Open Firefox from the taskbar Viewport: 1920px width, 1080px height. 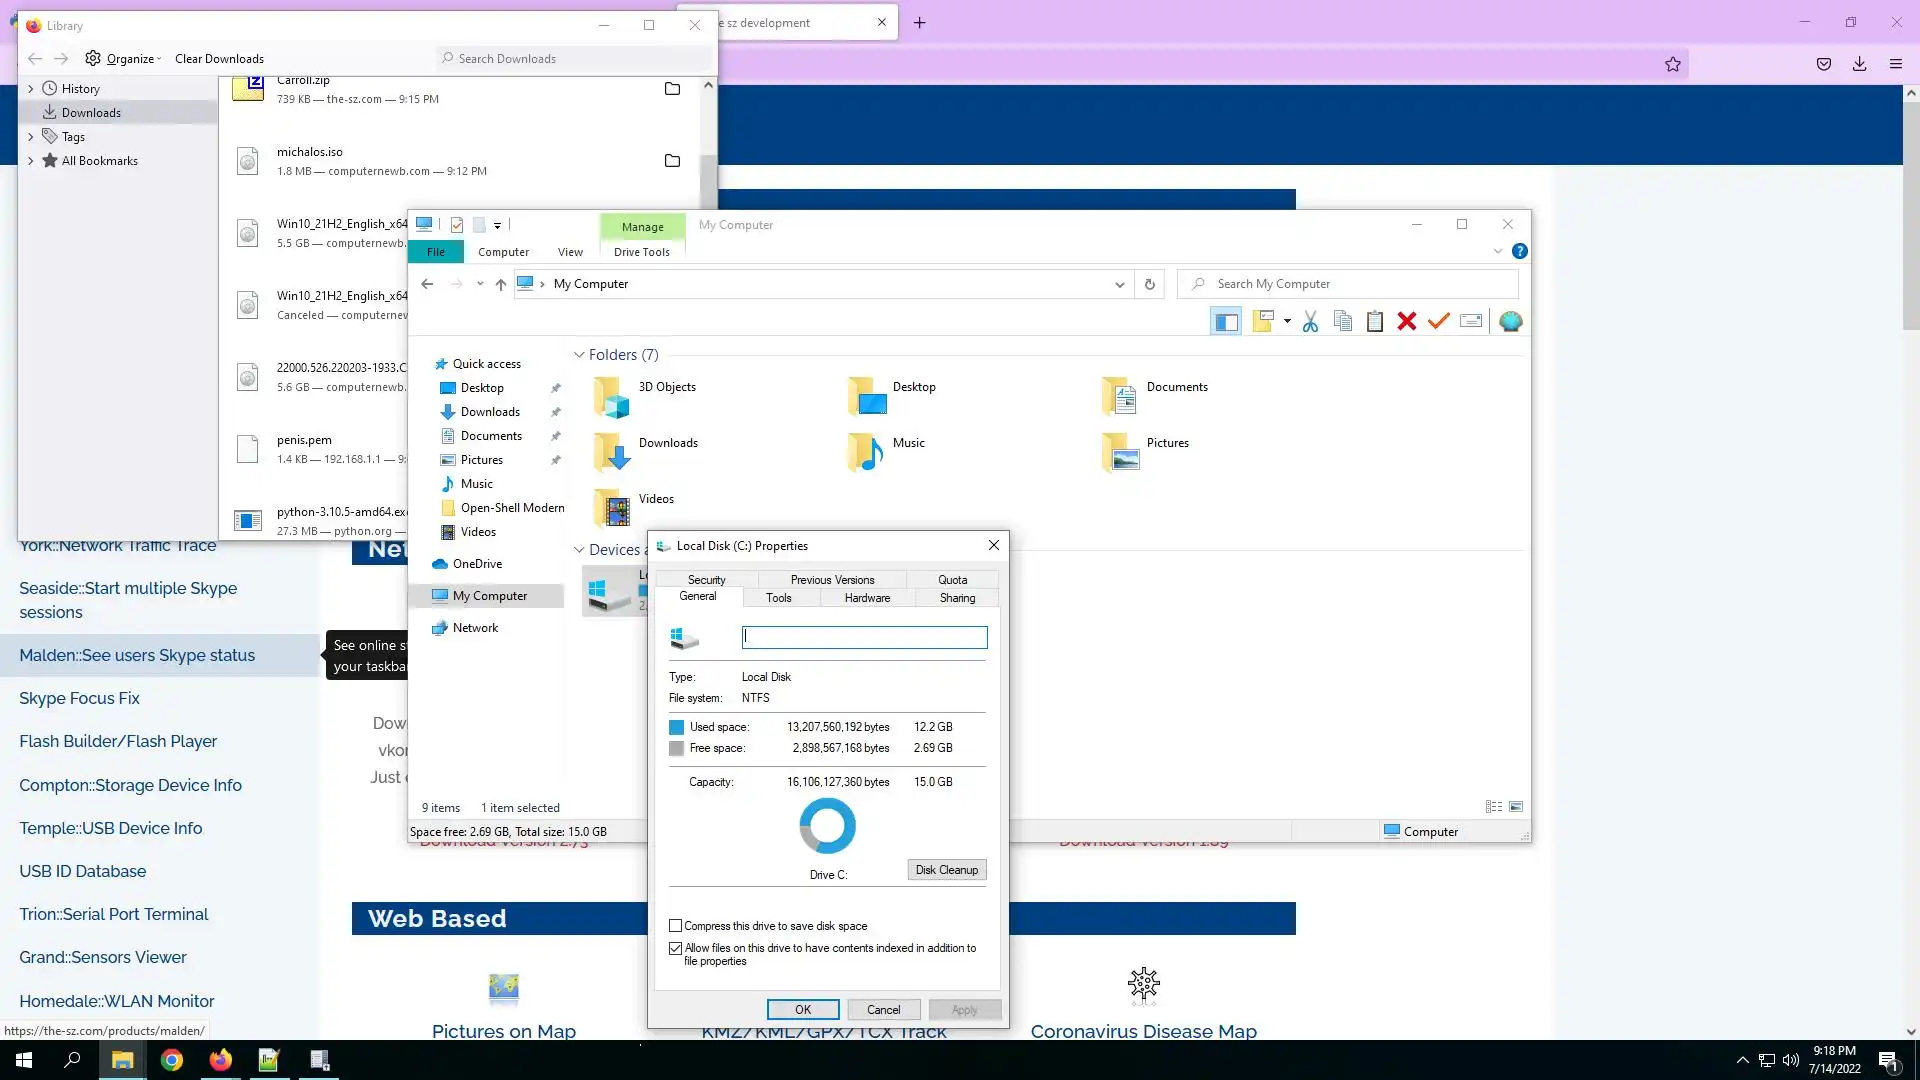pyautogui.click(x=220, y=1060)
